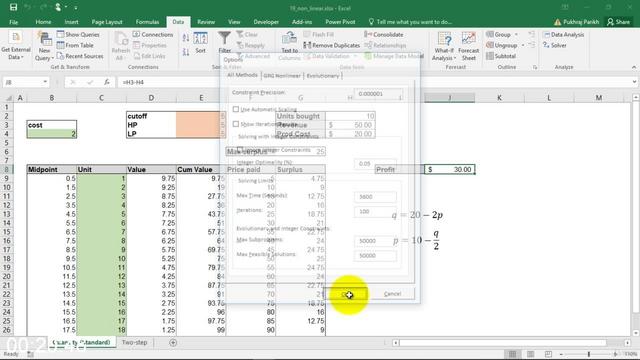
Task: Click the Sort Z to A icon
Action: pos(186,52)
